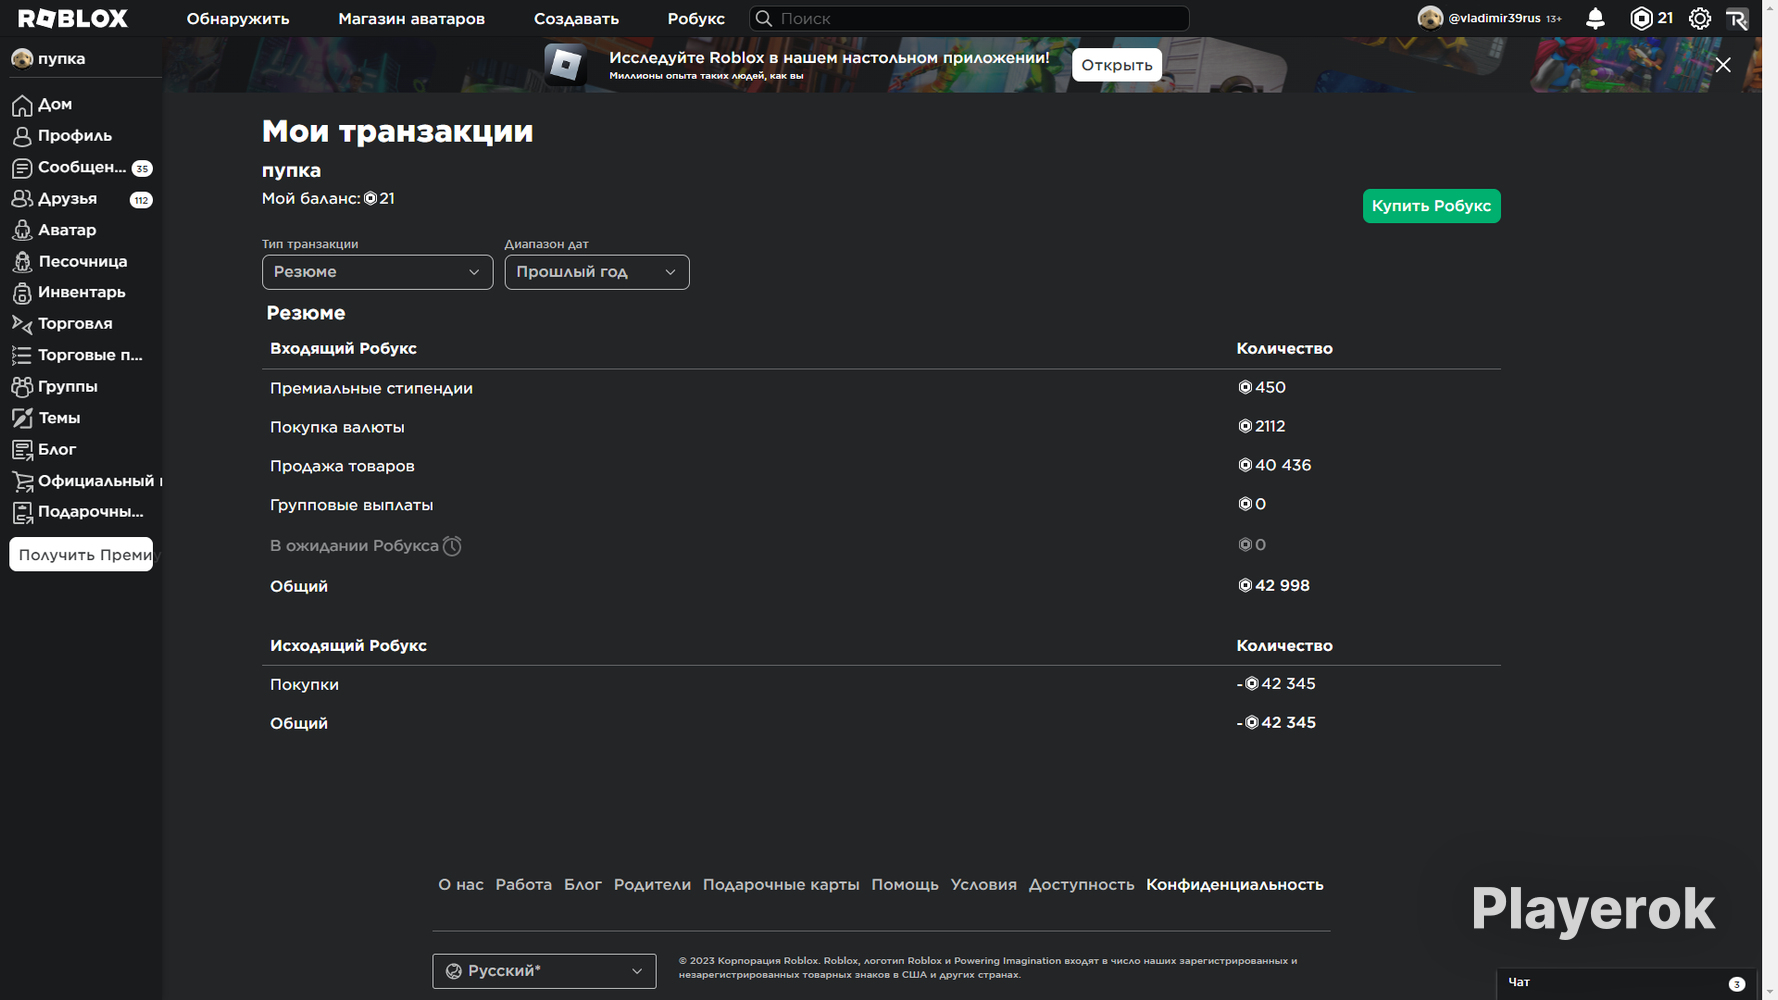Open the settings gear icon
1778x1000 pixels.
(x=1699, y=19)
